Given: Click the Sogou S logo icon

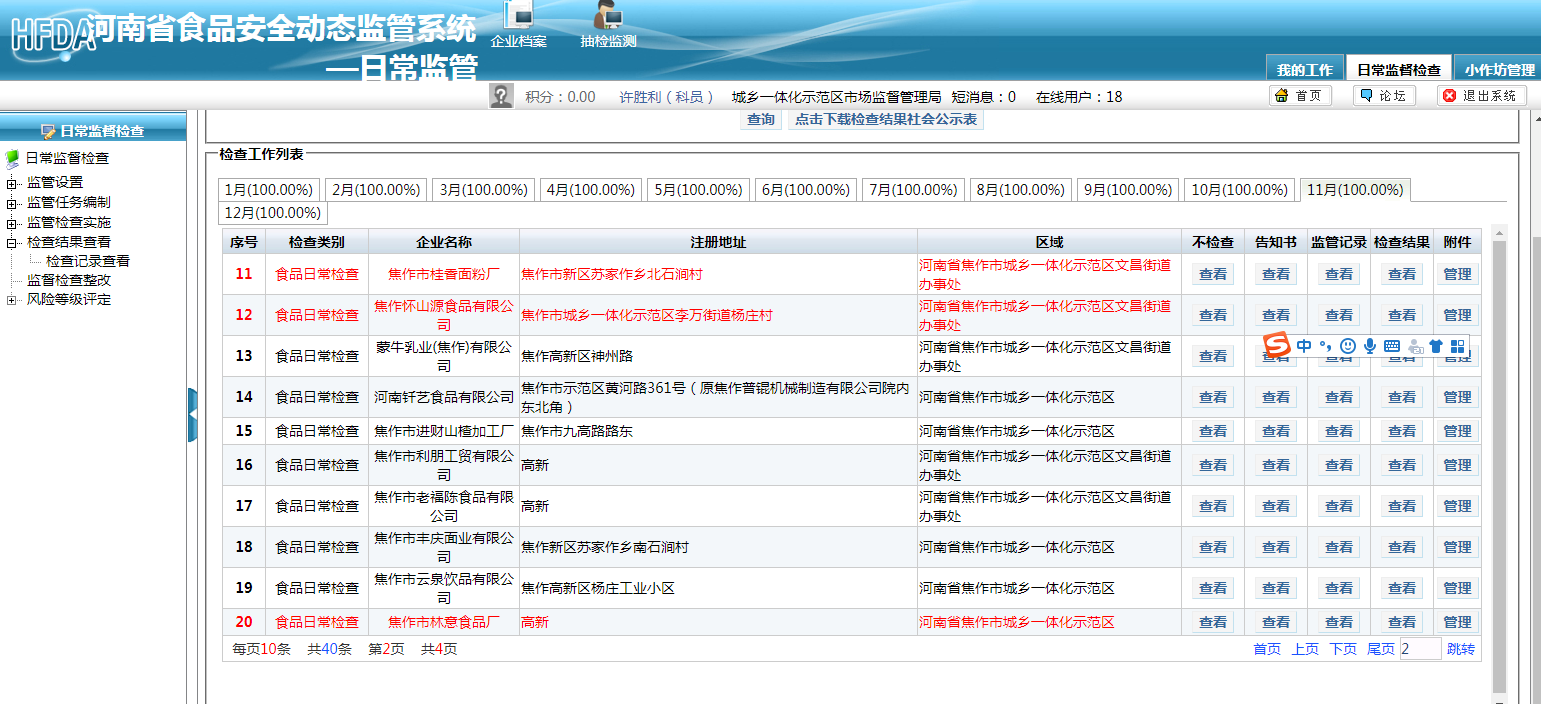Looking at the screenshot, I should [1277, 345].
